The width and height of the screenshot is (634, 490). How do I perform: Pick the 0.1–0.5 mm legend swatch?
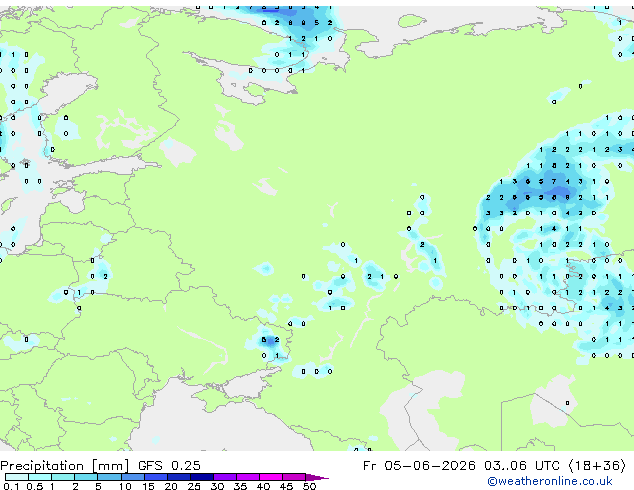click(17, 477)
